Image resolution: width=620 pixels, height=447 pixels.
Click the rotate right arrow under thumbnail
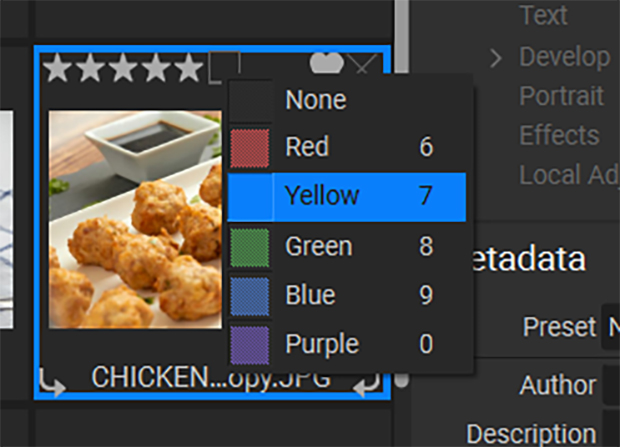click(x=367, y=384)
